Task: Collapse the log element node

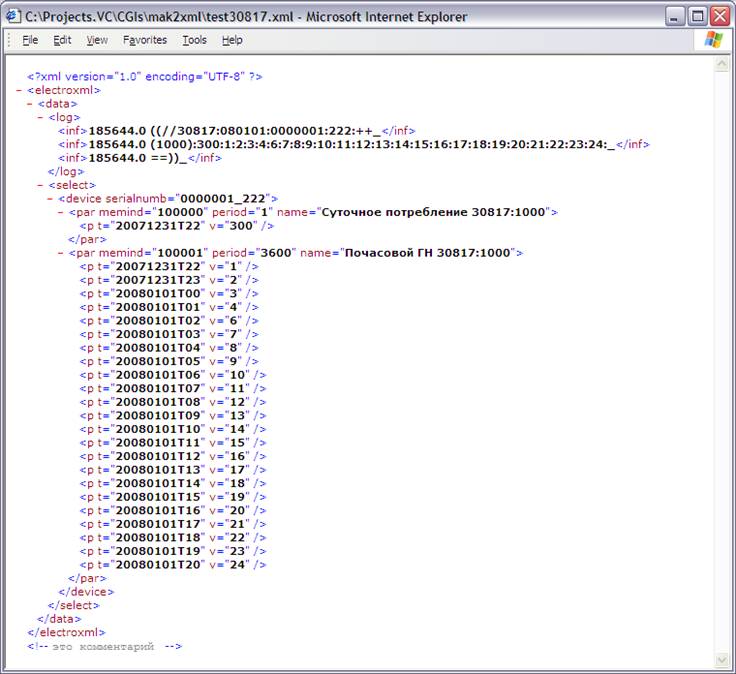Action: [x=40, y=117]
